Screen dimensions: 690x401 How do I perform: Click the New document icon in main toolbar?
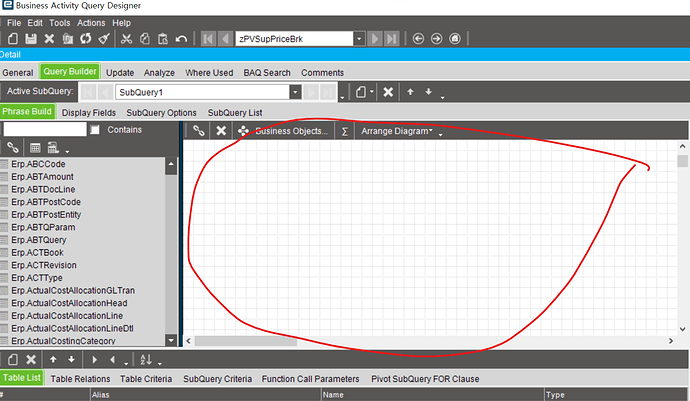point(13,39)
